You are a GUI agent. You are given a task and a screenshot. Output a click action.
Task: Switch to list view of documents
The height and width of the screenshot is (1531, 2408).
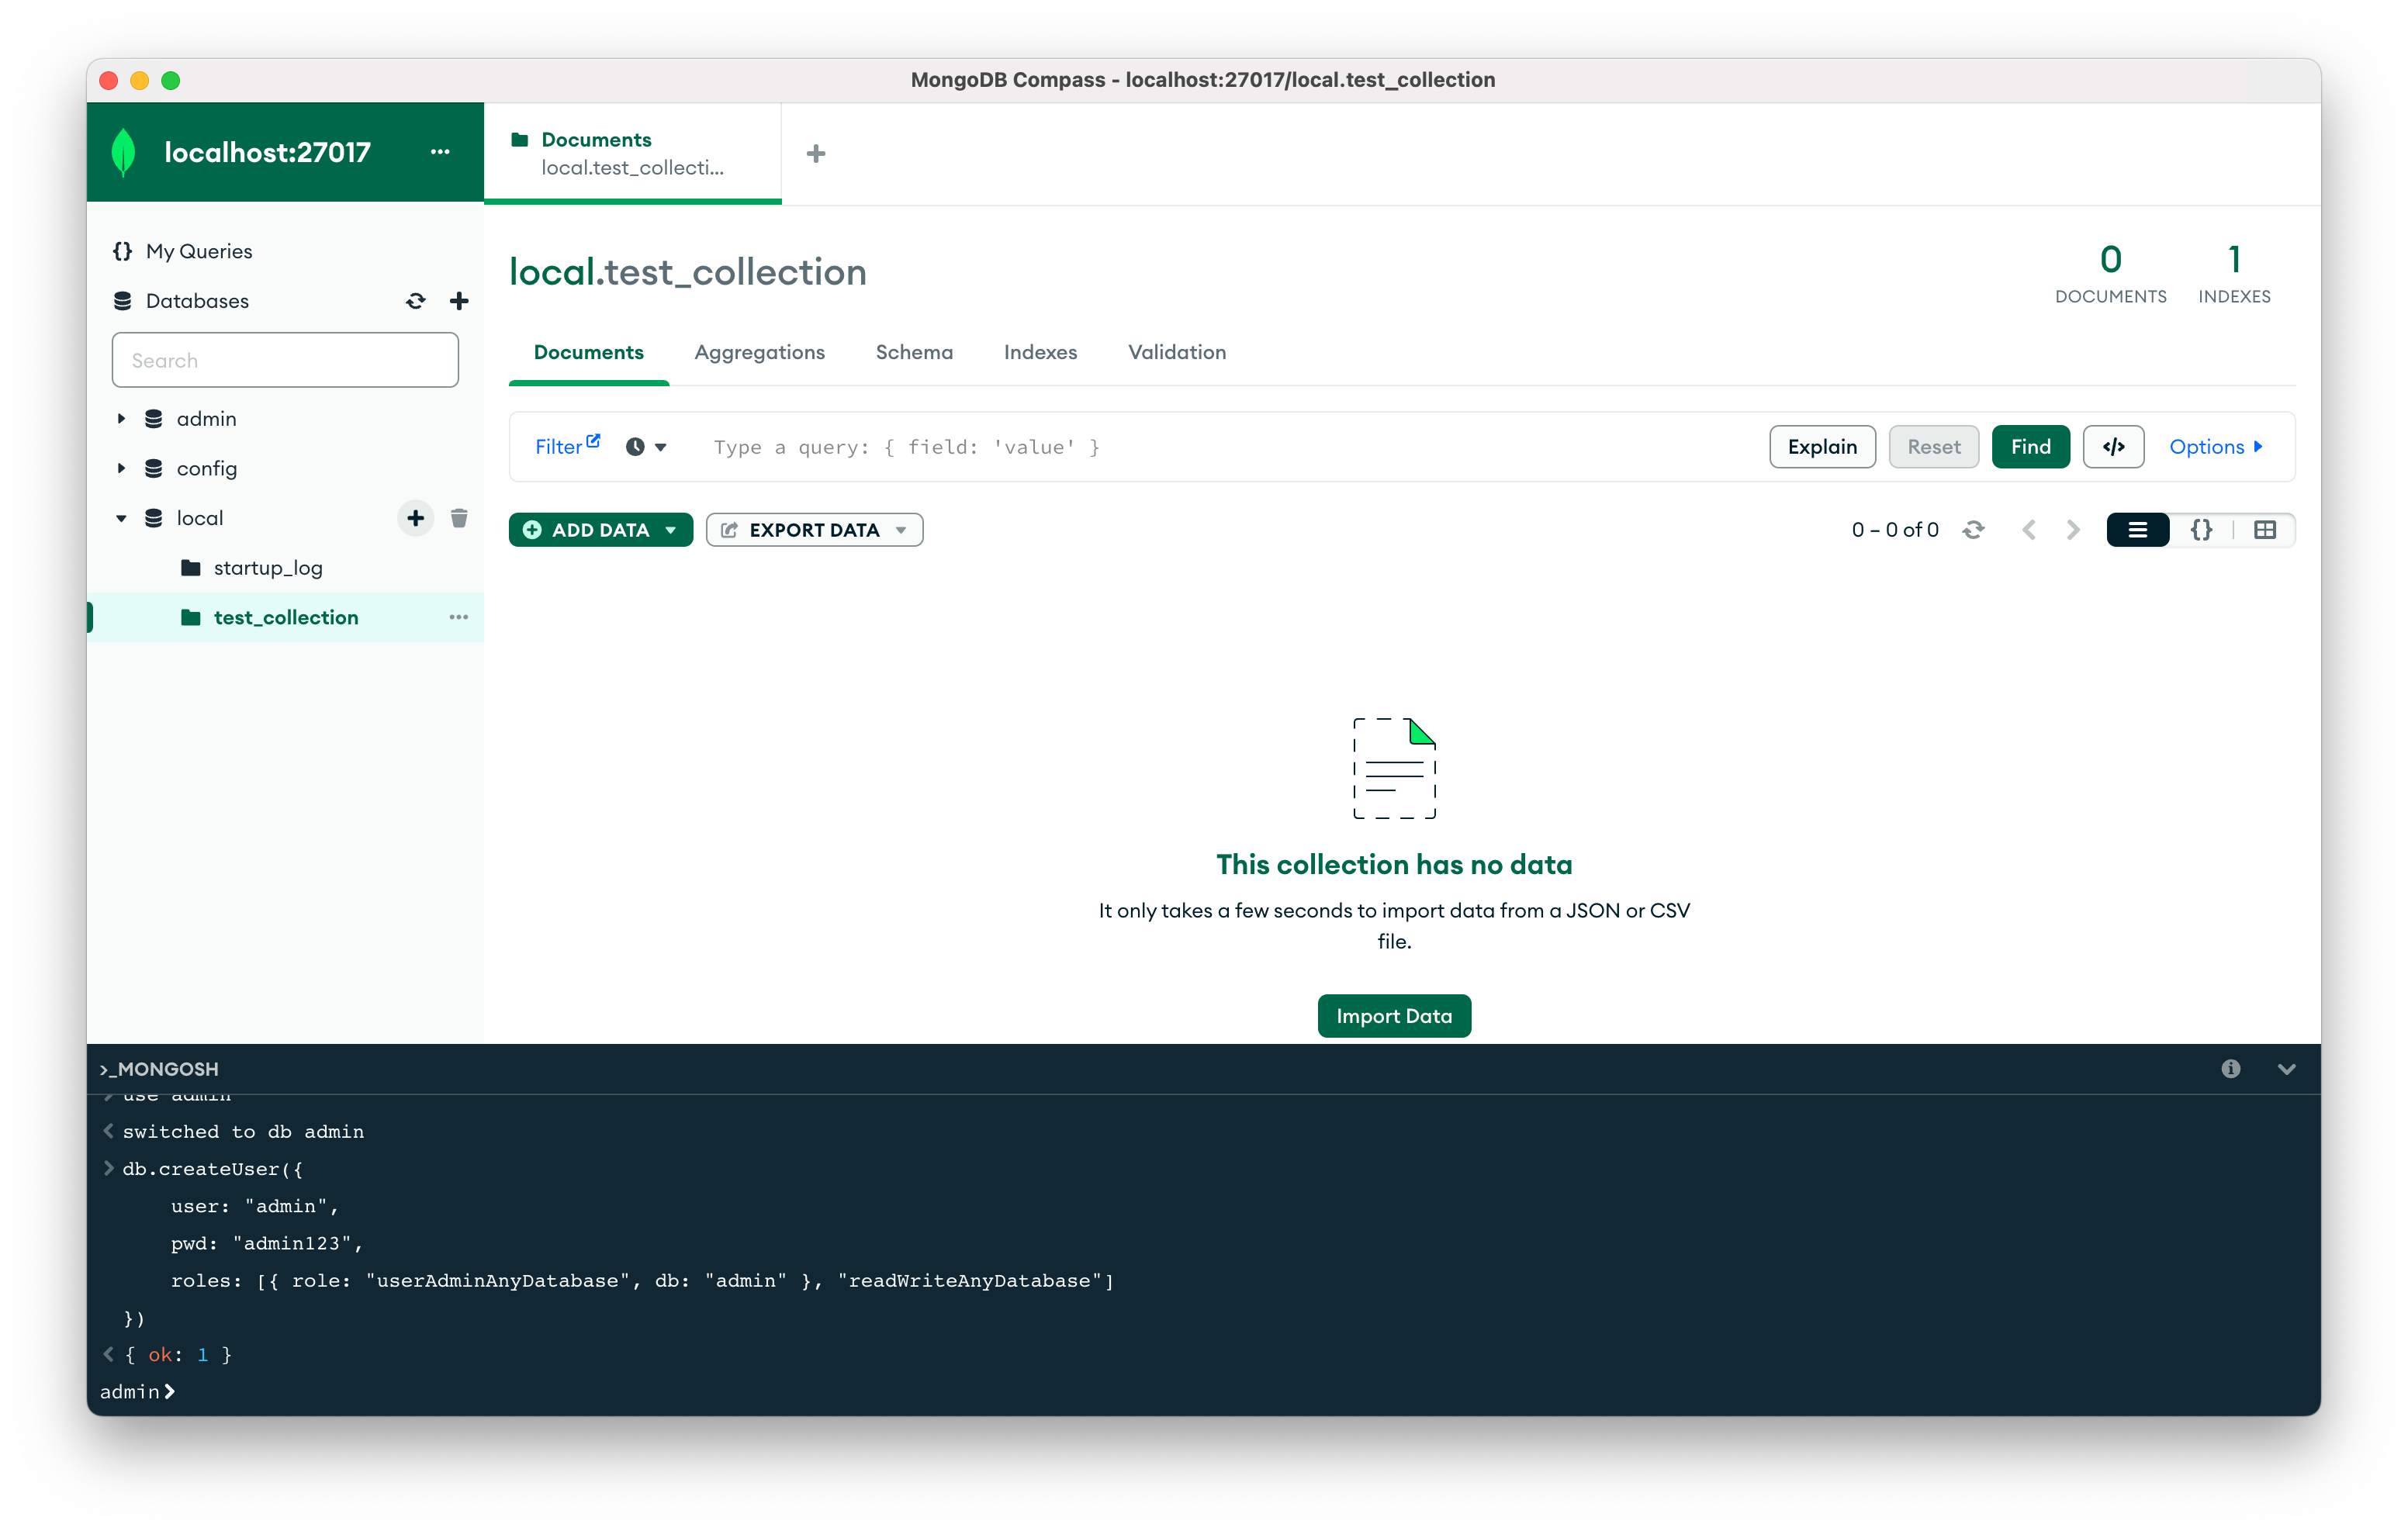pos(2137,530)
